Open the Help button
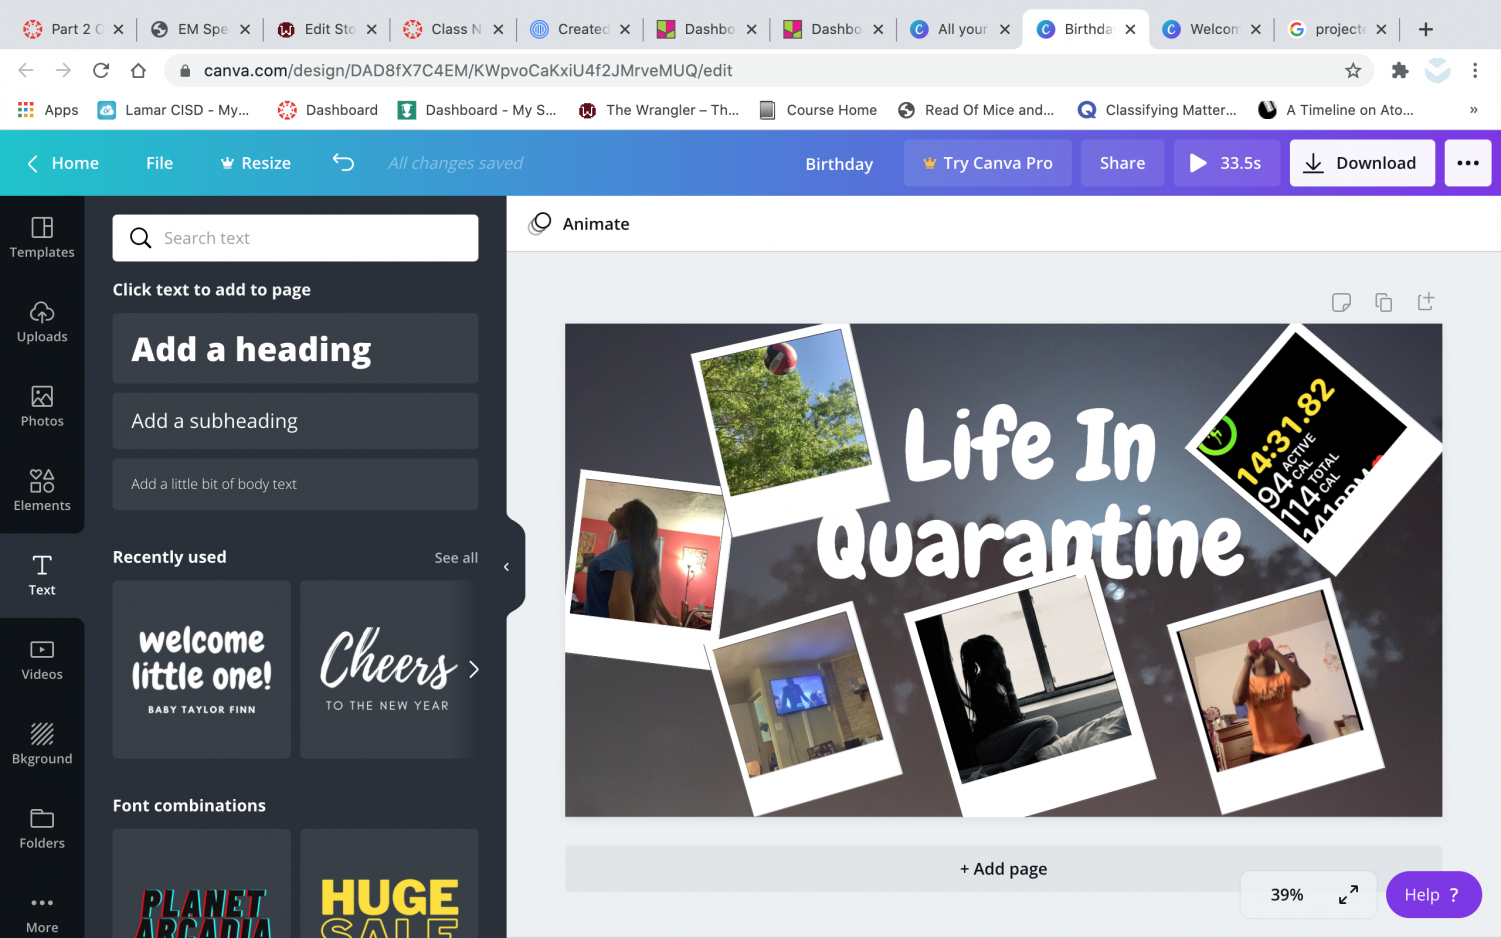 (1433, 895)
